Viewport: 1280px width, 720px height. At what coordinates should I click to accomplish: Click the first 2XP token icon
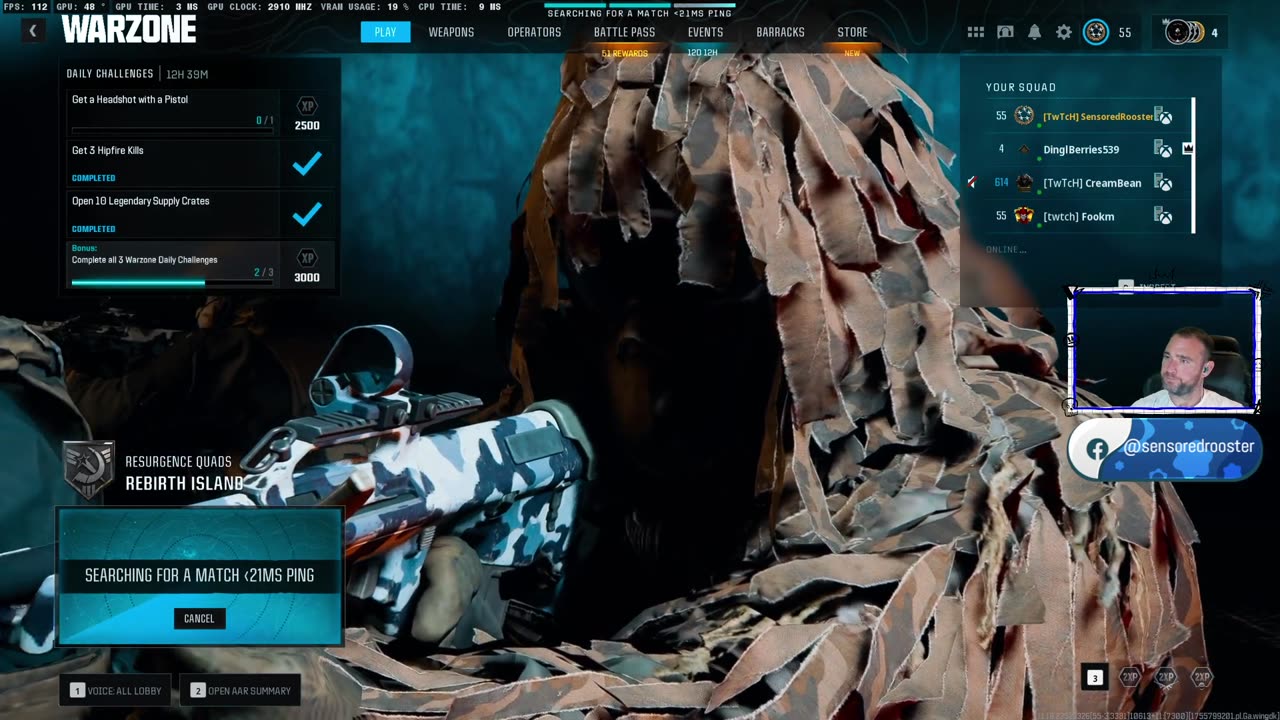pyautogui.click(x=1130, y=677)
